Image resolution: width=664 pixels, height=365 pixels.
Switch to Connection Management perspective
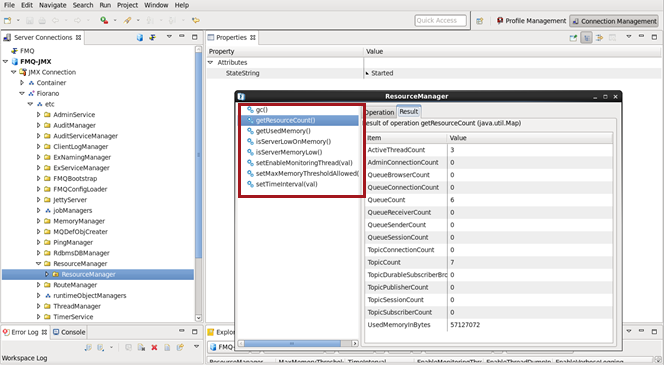[x=614, y=21]
